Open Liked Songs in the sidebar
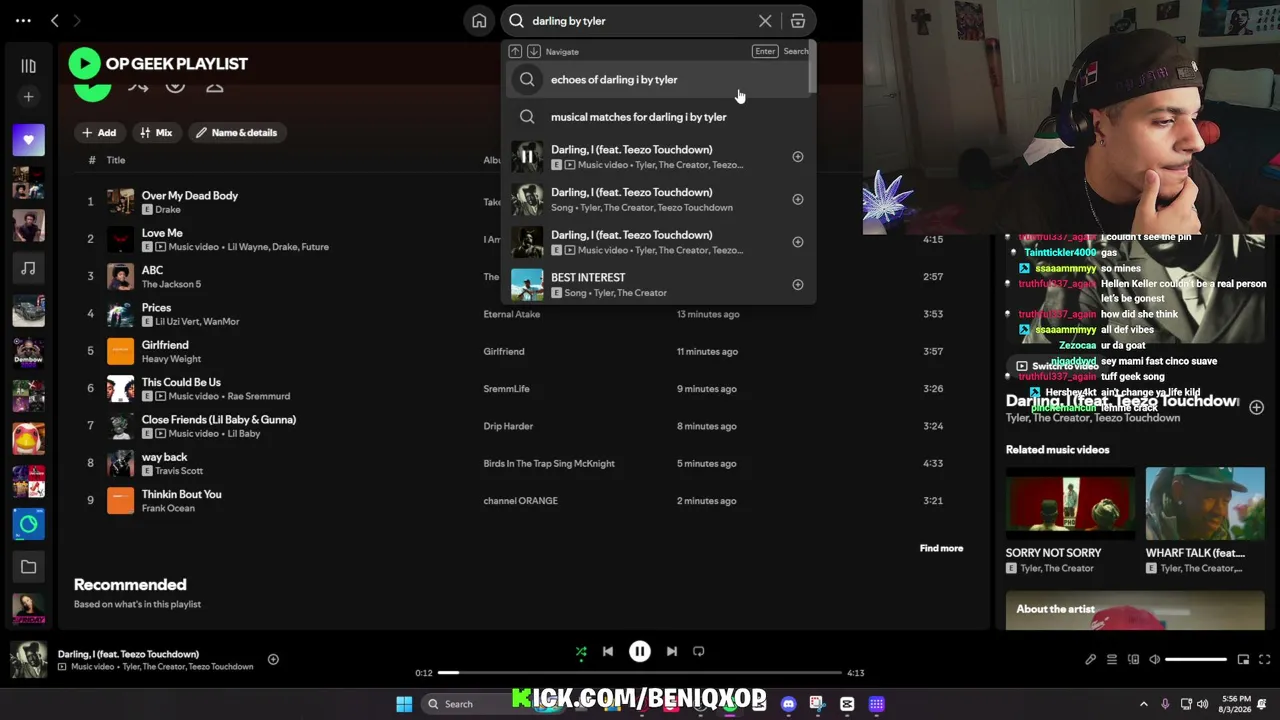 click(x=28, y=140)
